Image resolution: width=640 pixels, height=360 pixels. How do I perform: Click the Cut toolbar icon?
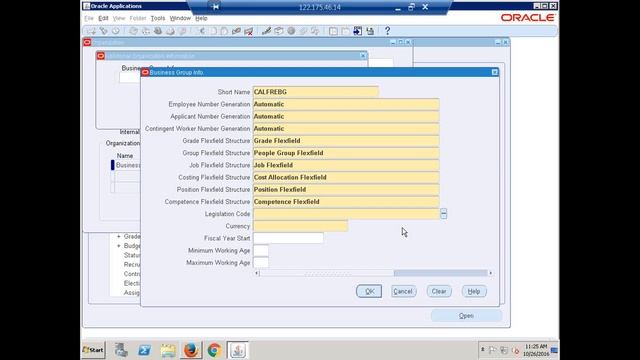(x=201, y=31)
